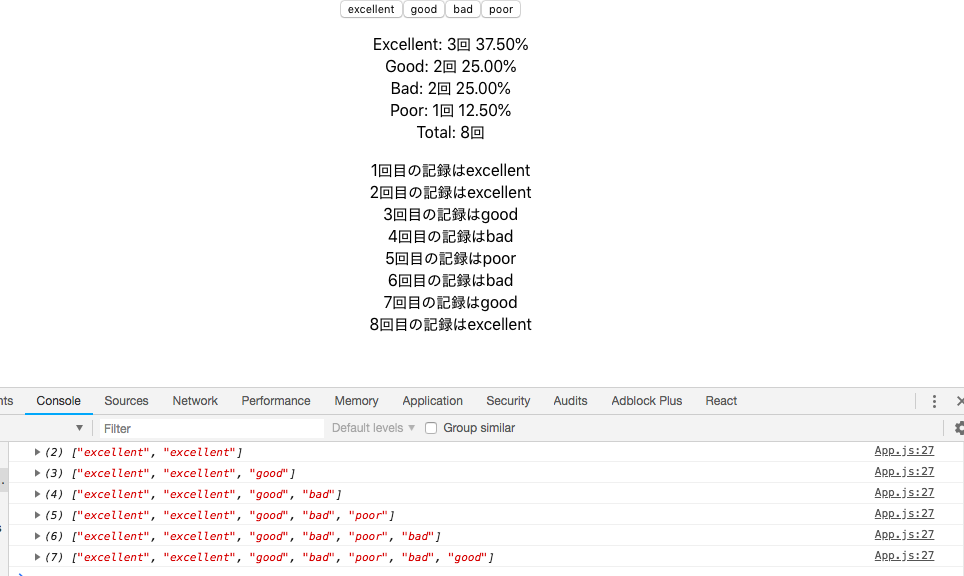Open App.js:27 link for (4) array
This screenshot has height=576, width=964.
[x=904, y=492]
